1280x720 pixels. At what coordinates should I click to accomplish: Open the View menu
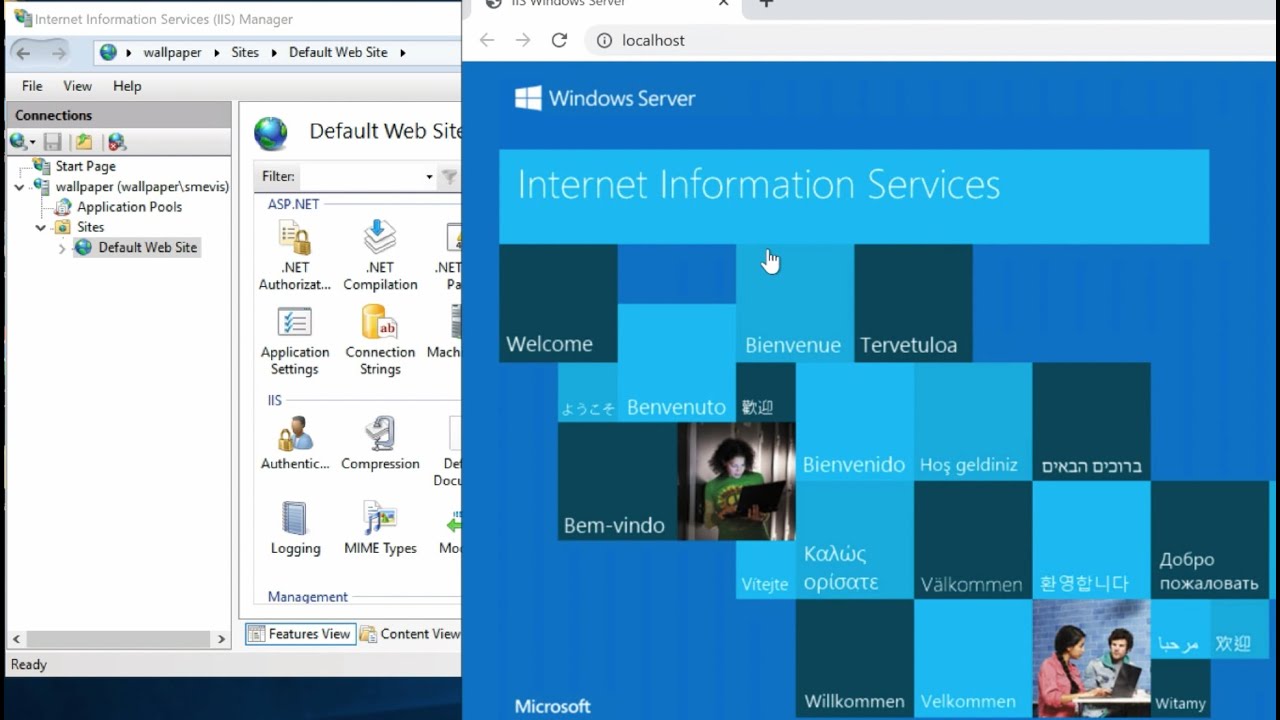(77, 86)
